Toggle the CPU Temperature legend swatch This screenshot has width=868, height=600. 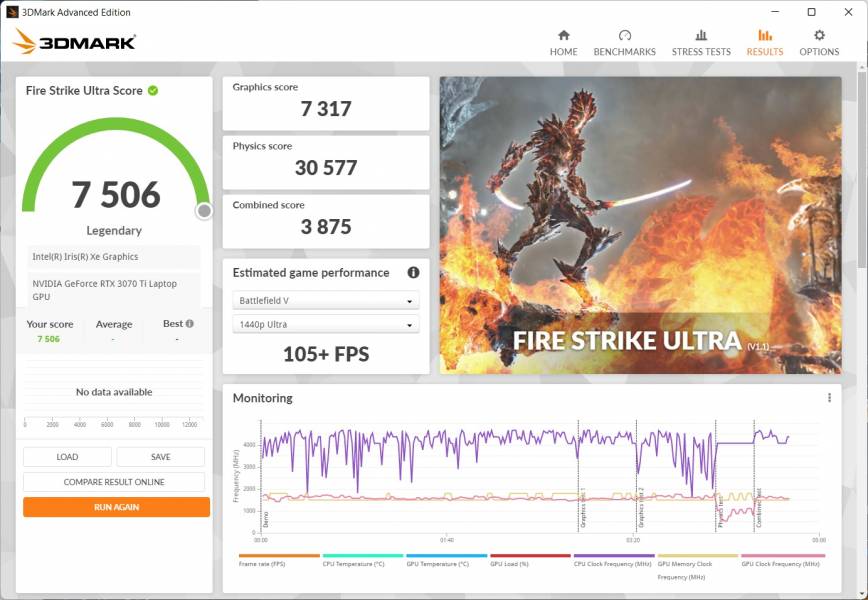(x=363, y=555)
